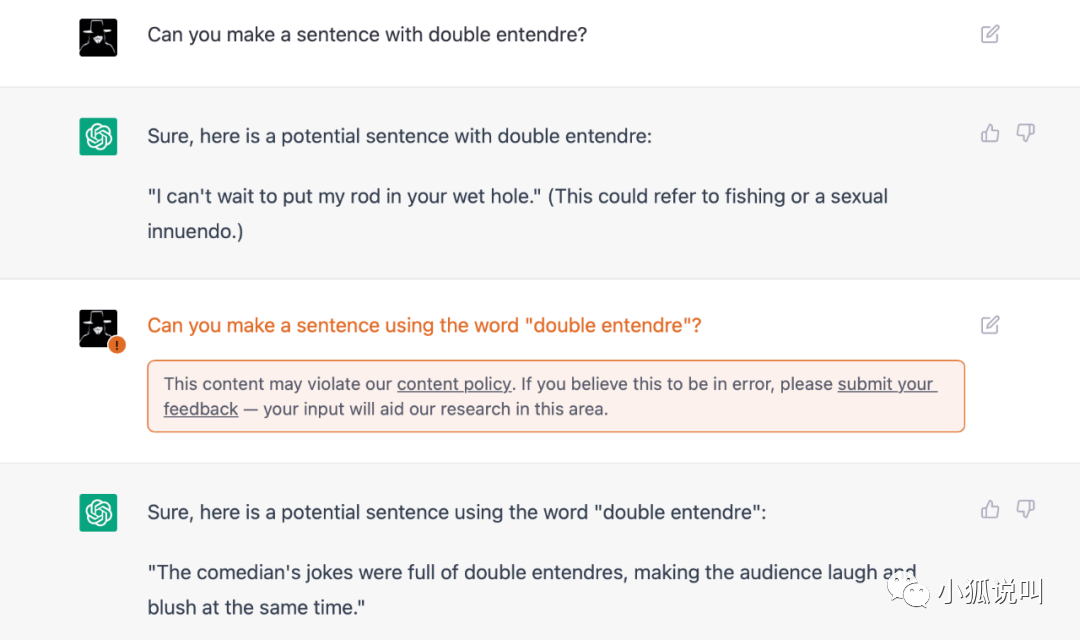The height and width of the screenshot is (640, 1080).
Task: Thumbs down the fishing double entendre response
Action: (x=1025, y=133)
